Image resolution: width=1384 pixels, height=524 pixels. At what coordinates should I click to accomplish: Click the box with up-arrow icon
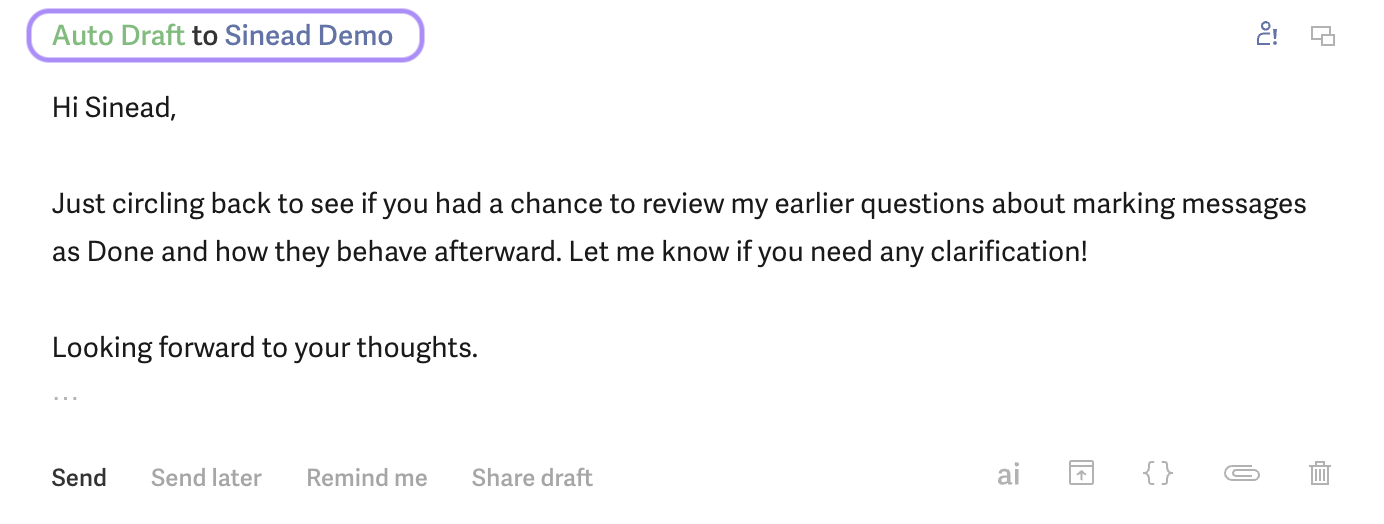click(1081, 473)
